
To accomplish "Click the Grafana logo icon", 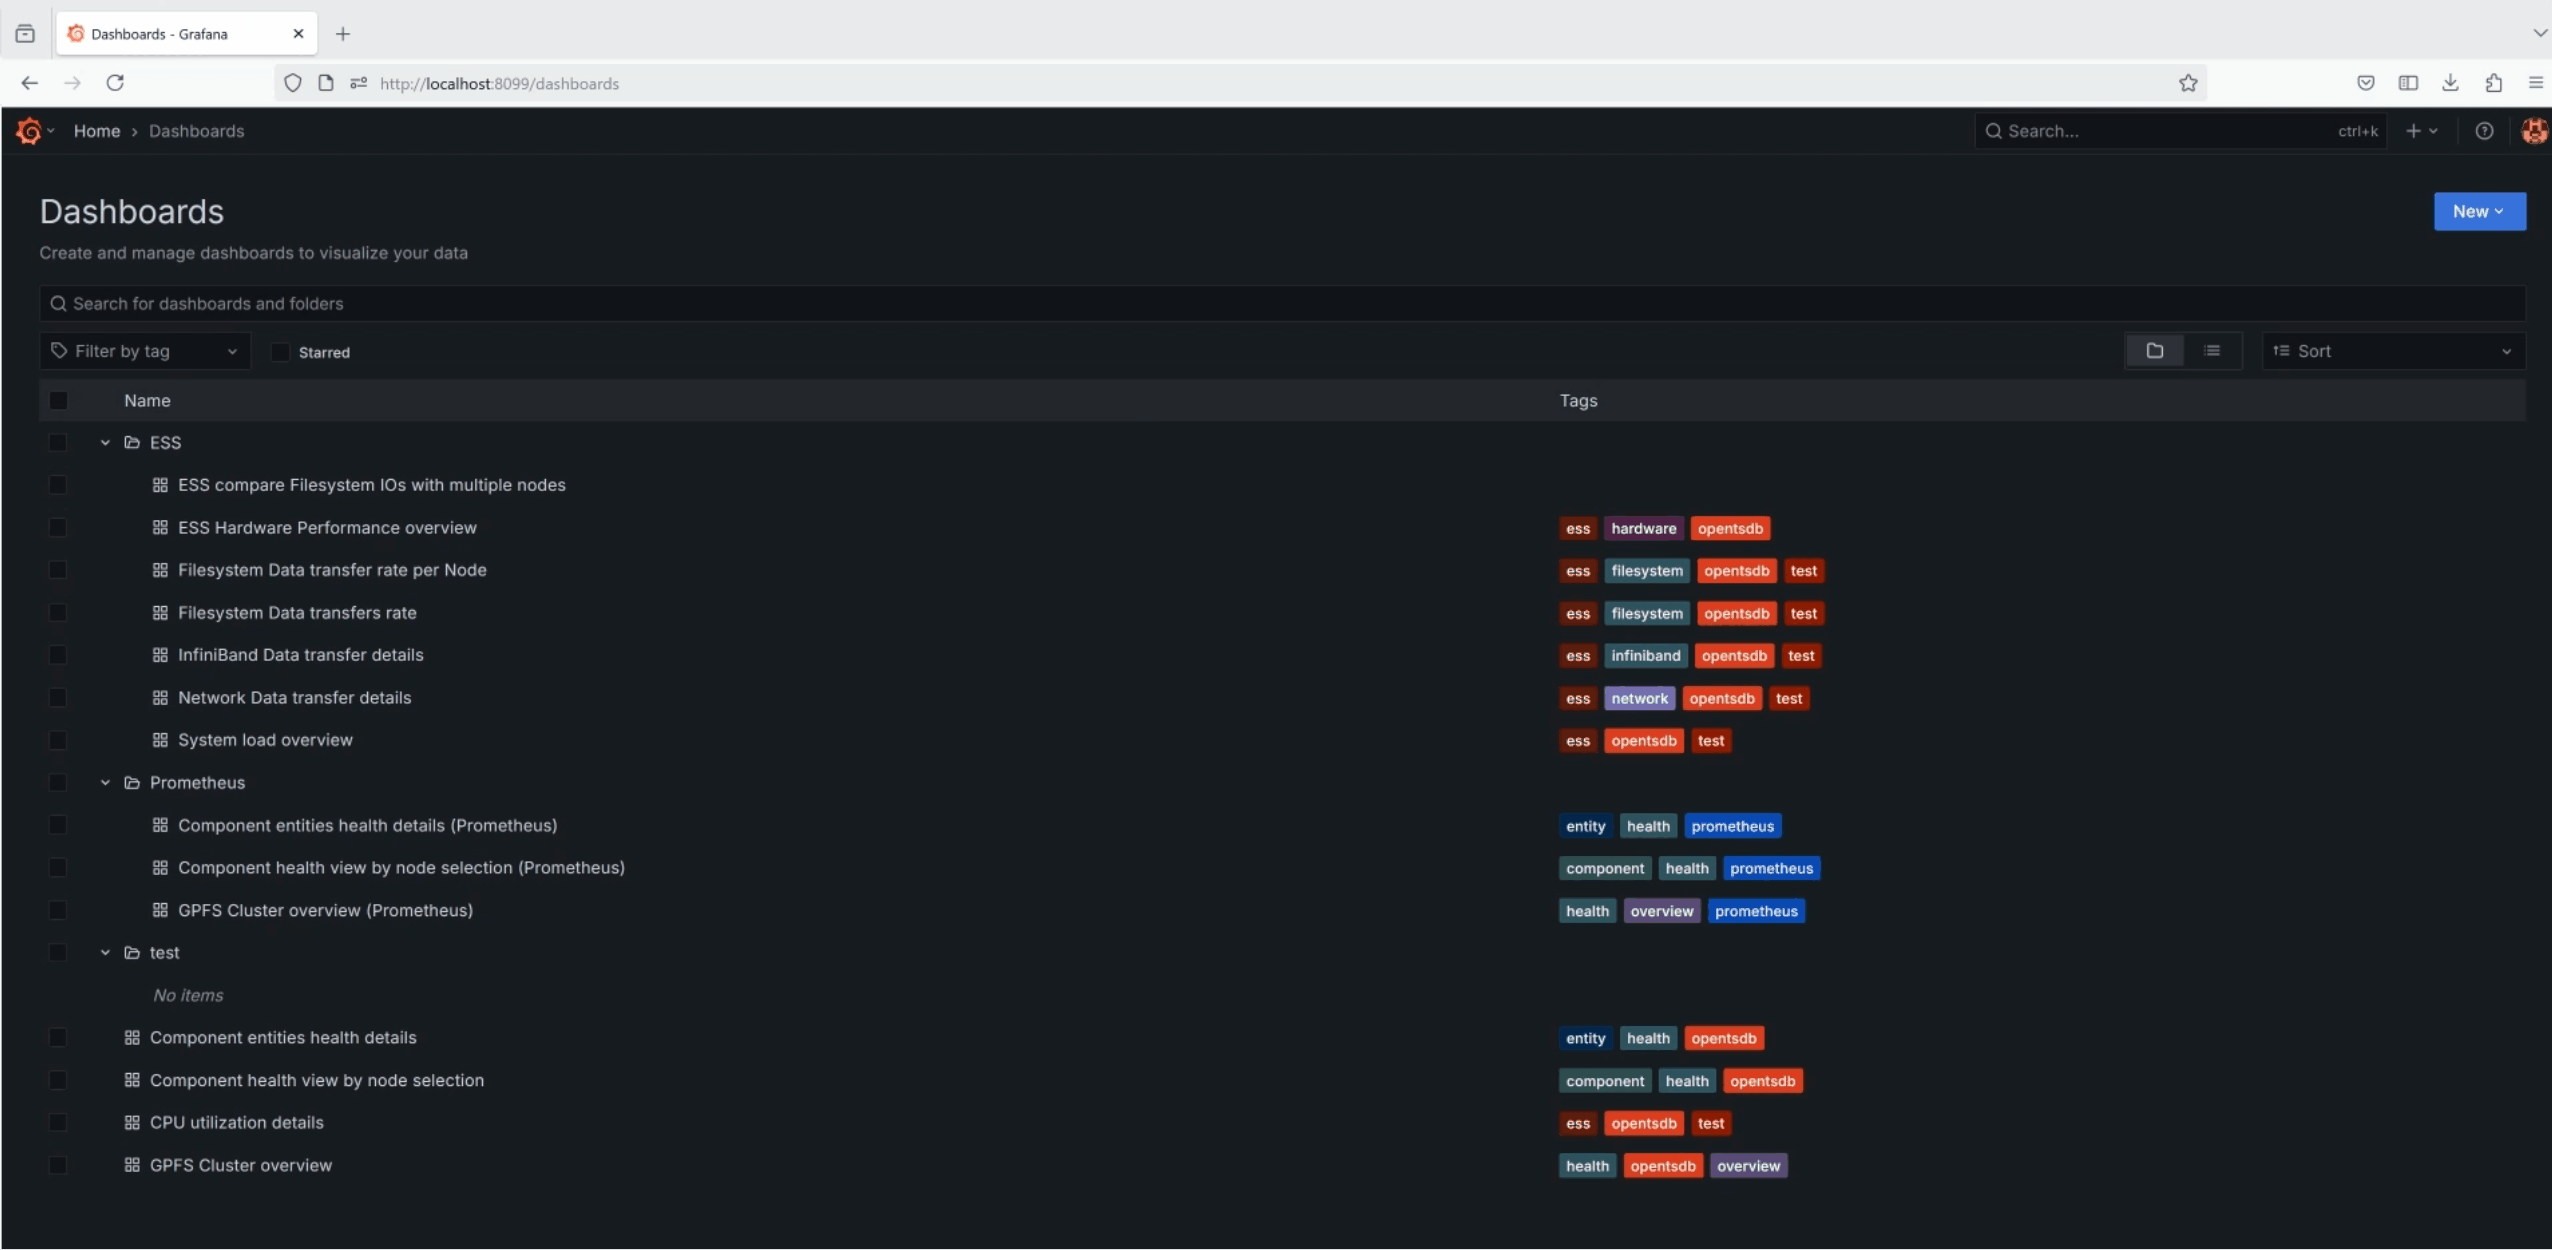I will click(x=29, y=131).
